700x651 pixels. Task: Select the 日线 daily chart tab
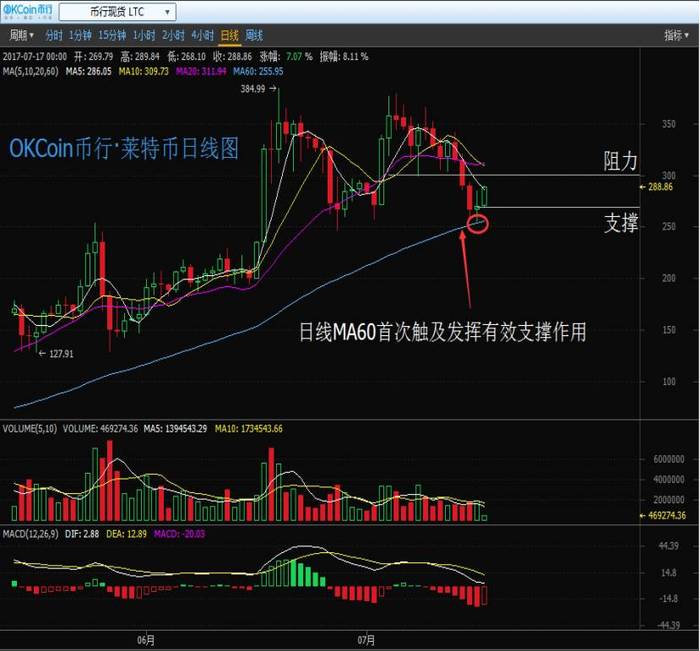click(x=230, y=35)
